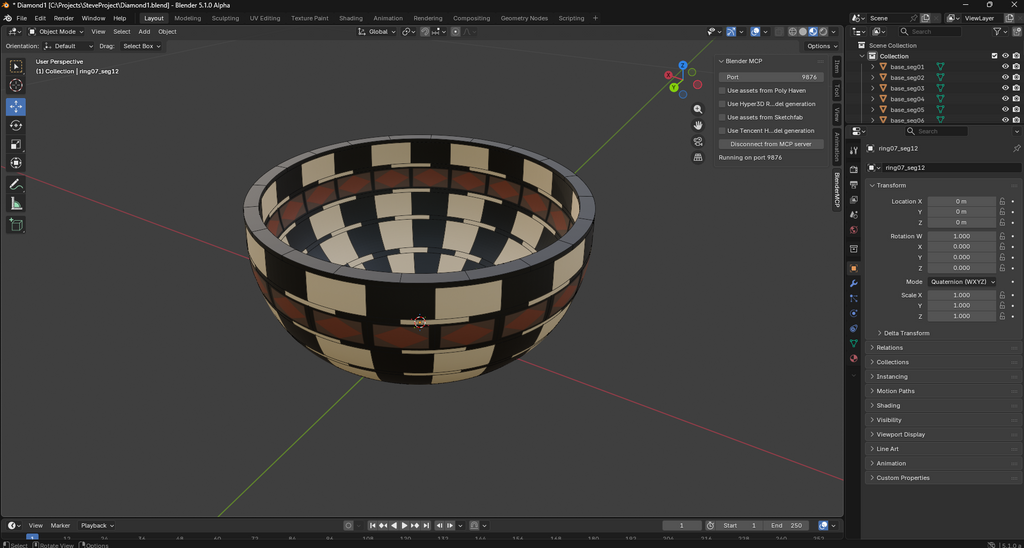Toggle visibility eye for base_seg04

[x=1006, y=99]
